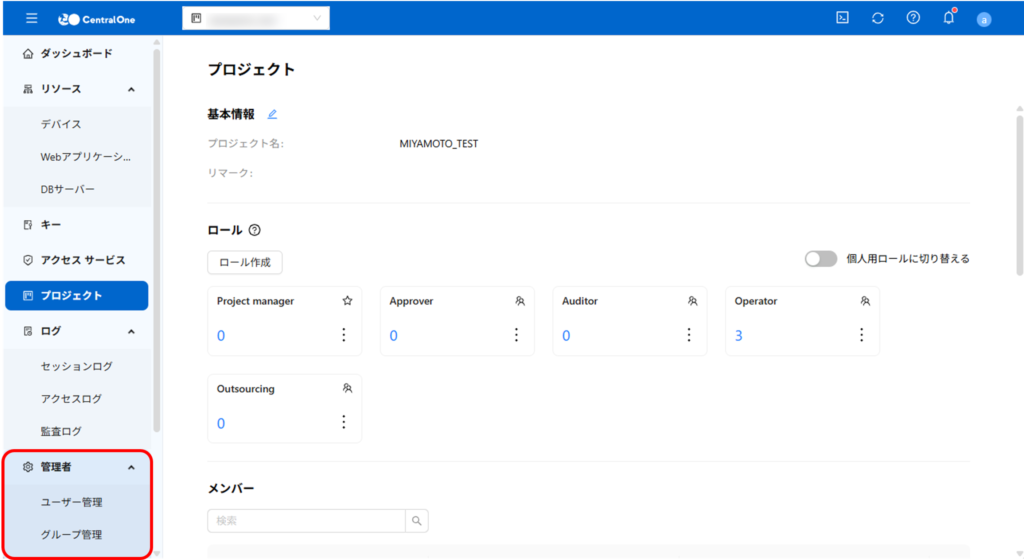Open the project selector dropdown
This screenshot has height=560, width=1024.
(256, 18)
